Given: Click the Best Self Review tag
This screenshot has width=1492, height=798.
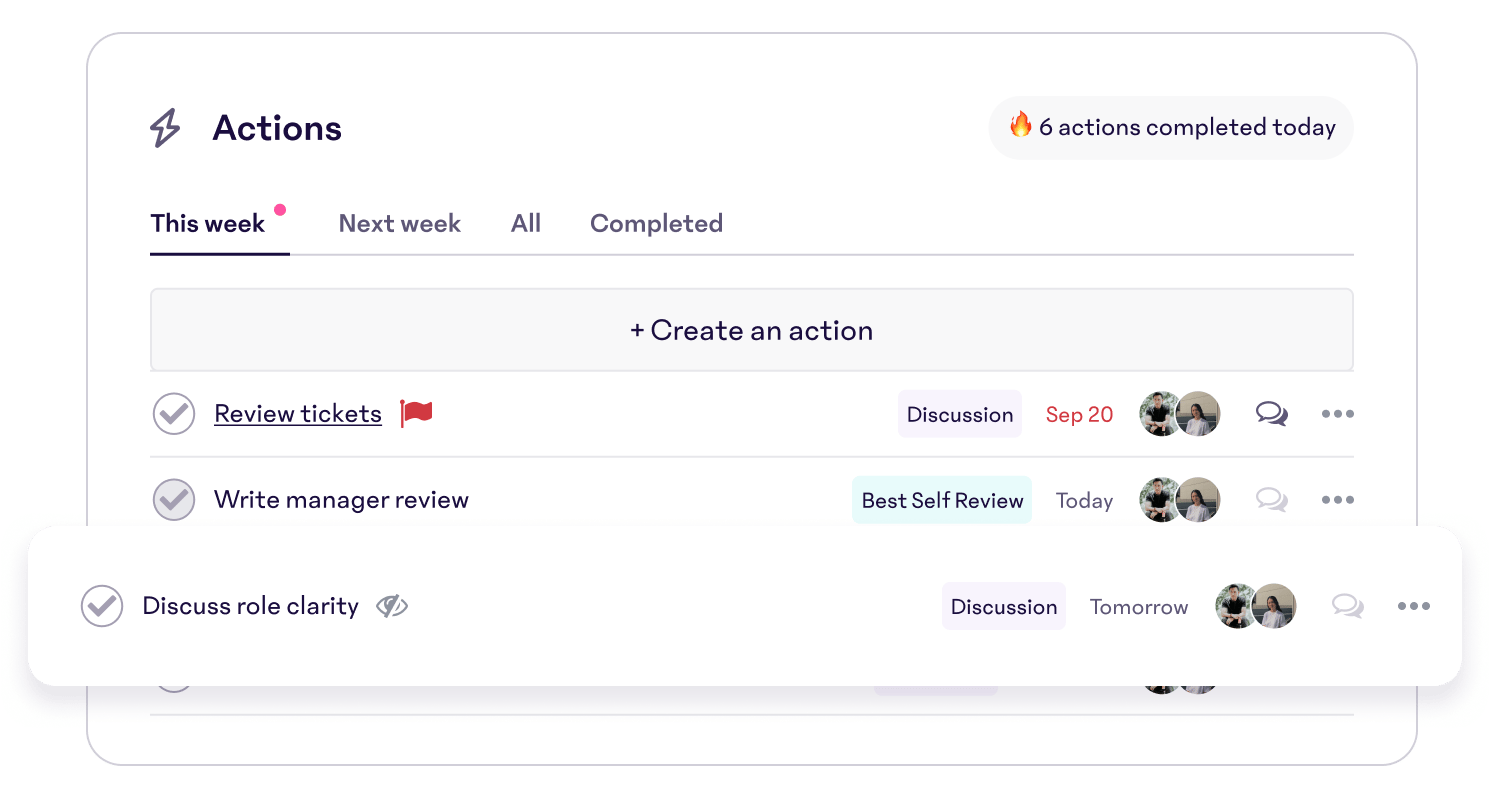Looking at the screenshot, I should pyautogui.click(x=942, y=500).
